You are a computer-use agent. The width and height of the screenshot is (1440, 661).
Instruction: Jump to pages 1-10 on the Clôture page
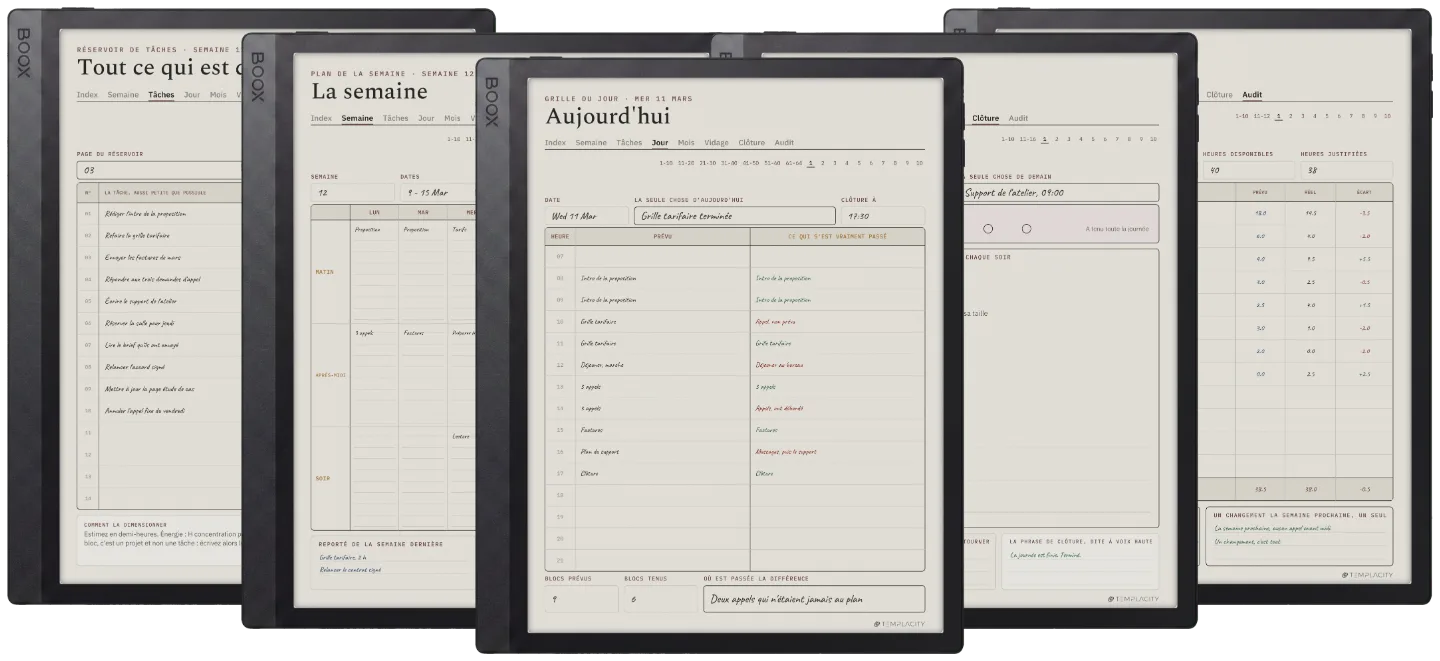pos(1010,139)
